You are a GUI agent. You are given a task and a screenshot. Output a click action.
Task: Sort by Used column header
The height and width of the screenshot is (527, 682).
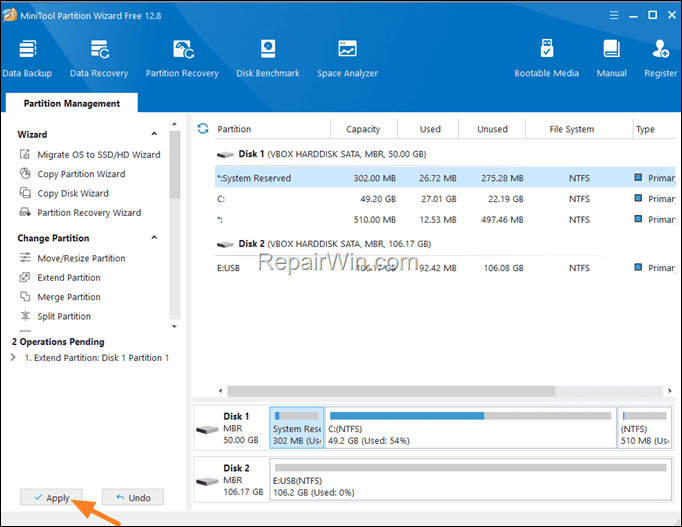(430, 129)
